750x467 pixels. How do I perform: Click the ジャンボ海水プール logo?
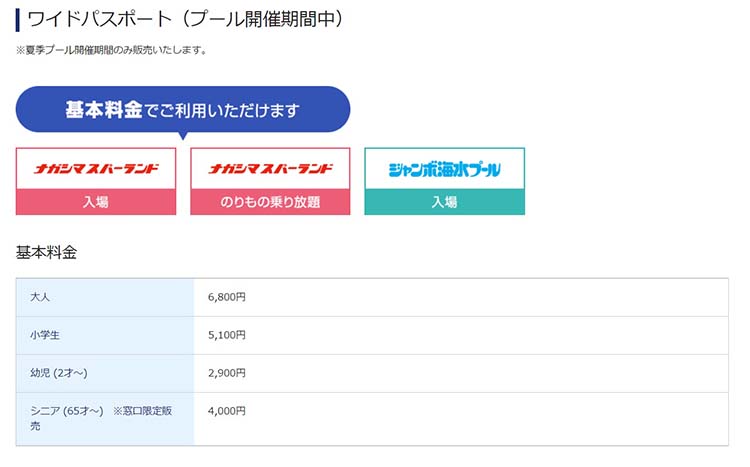444,169
